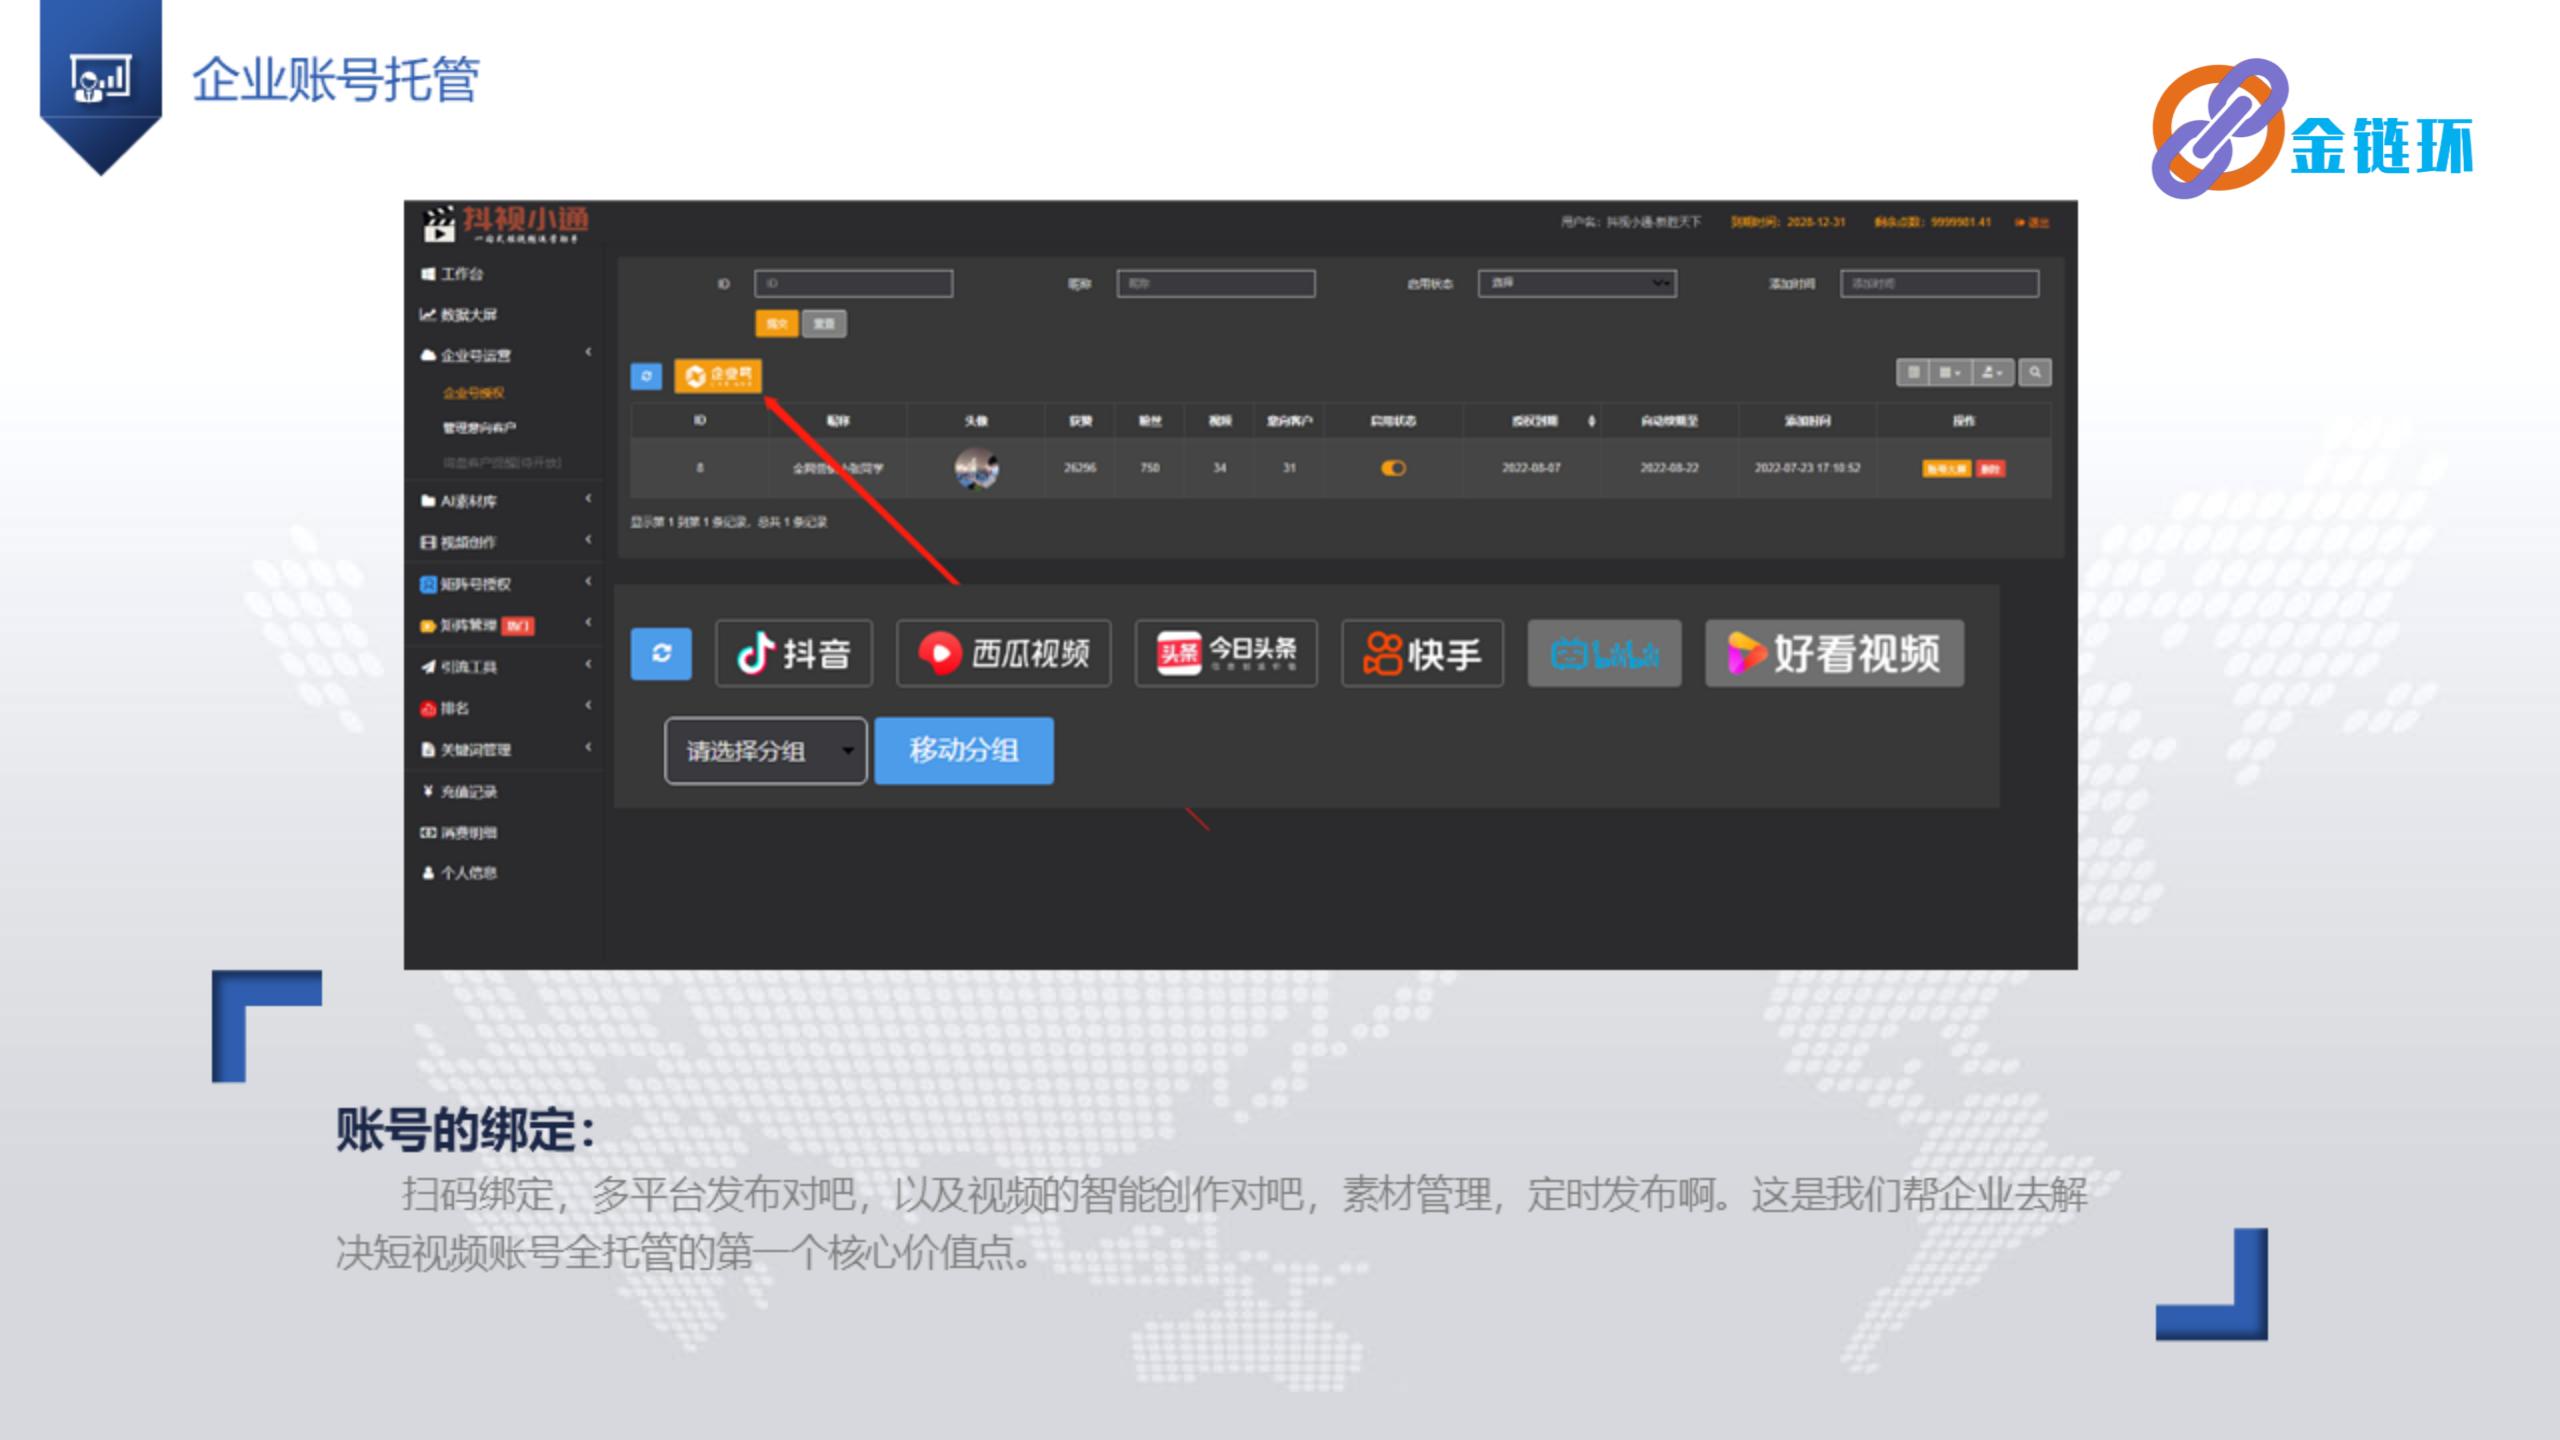Open the 工作台 sidebar item
The height and width of the screenshot is (1440, 2560).
[452, 274]
